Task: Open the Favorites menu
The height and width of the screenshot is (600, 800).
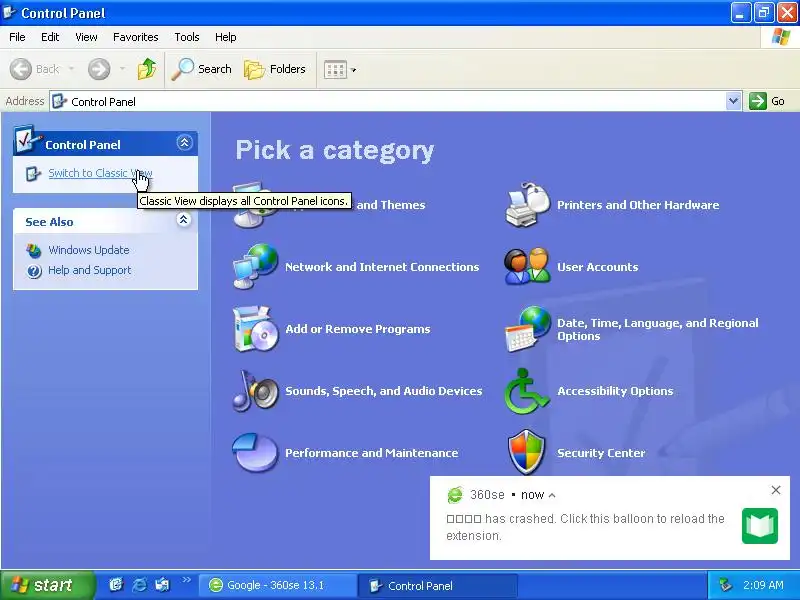Action: [136, 37]
